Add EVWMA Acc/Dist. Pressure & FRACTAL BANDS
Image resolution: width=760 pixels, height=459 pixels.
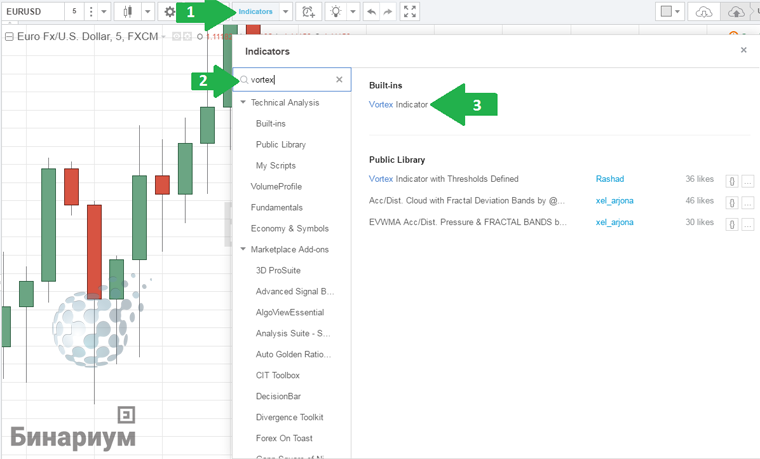(467, 222)
